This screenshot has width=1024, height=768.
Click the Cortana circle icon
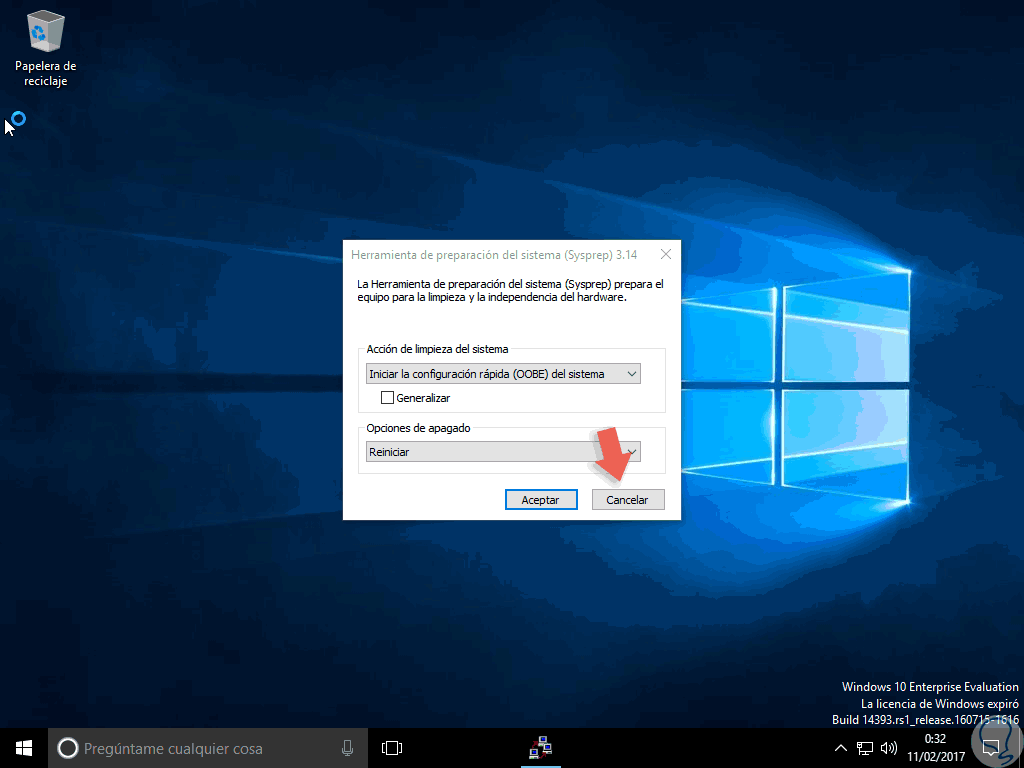click(x=67, y=748)
